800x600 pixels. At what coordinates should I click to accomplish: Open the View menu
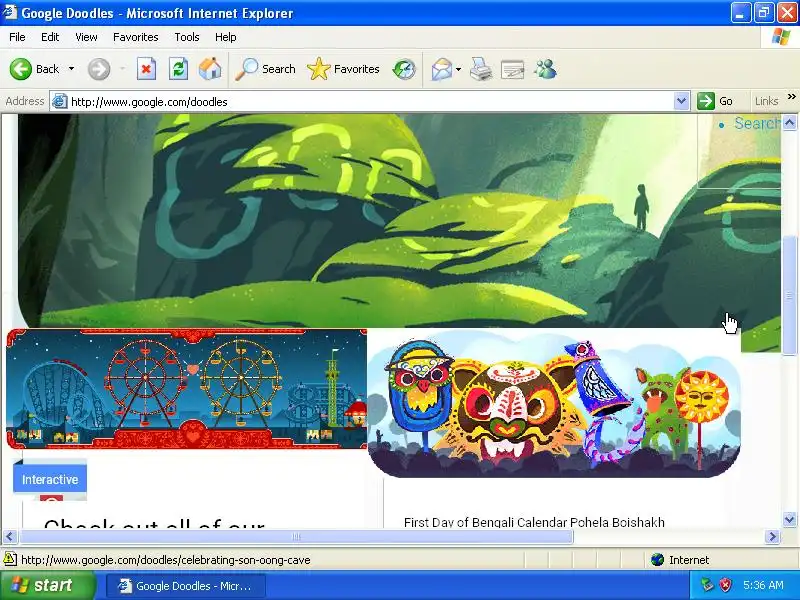click(86, 37)
